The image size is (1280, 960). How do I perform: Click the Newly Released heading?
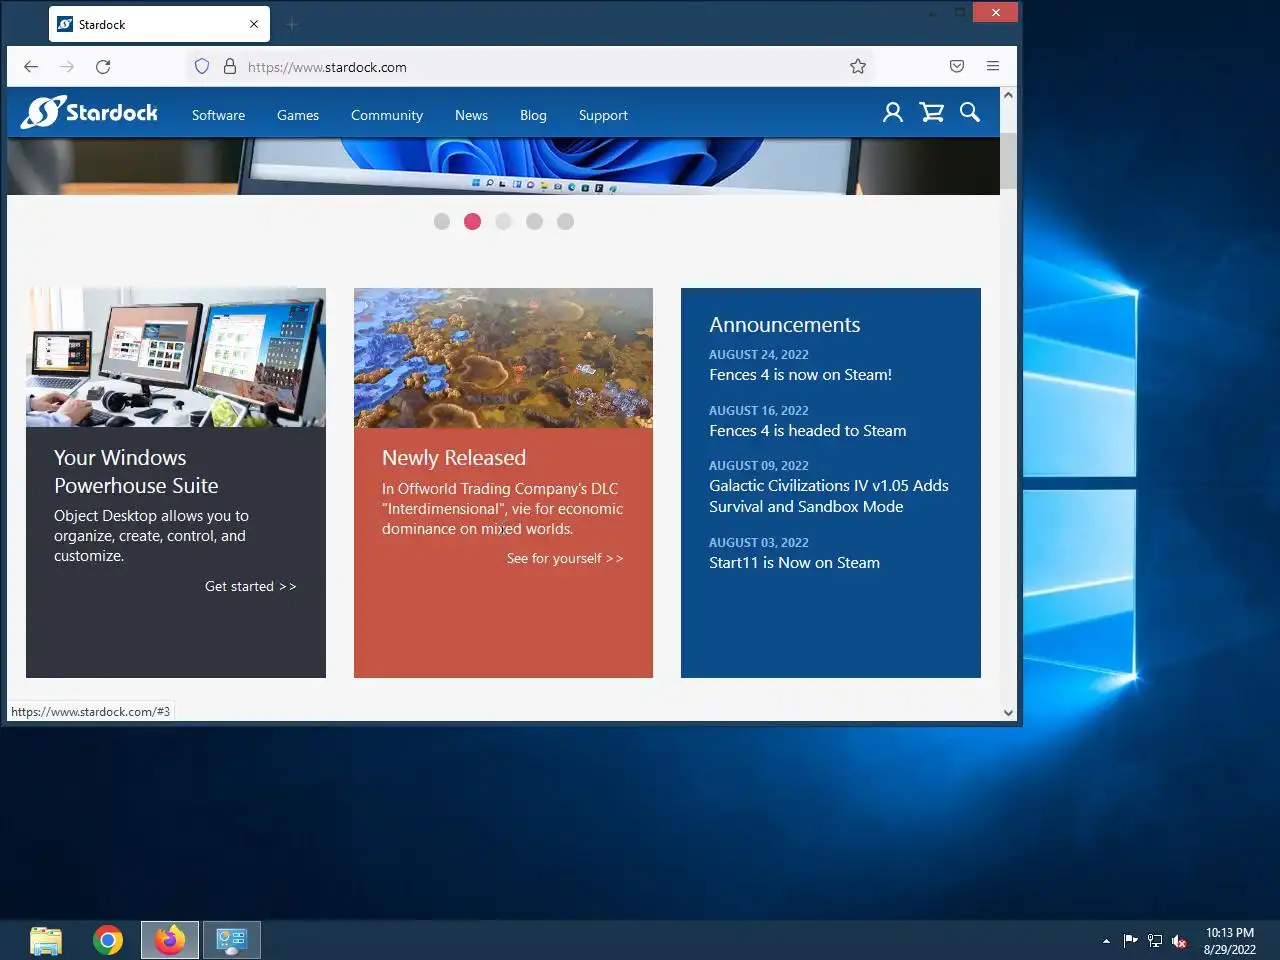pyautogui.click(x=453, y=457)
